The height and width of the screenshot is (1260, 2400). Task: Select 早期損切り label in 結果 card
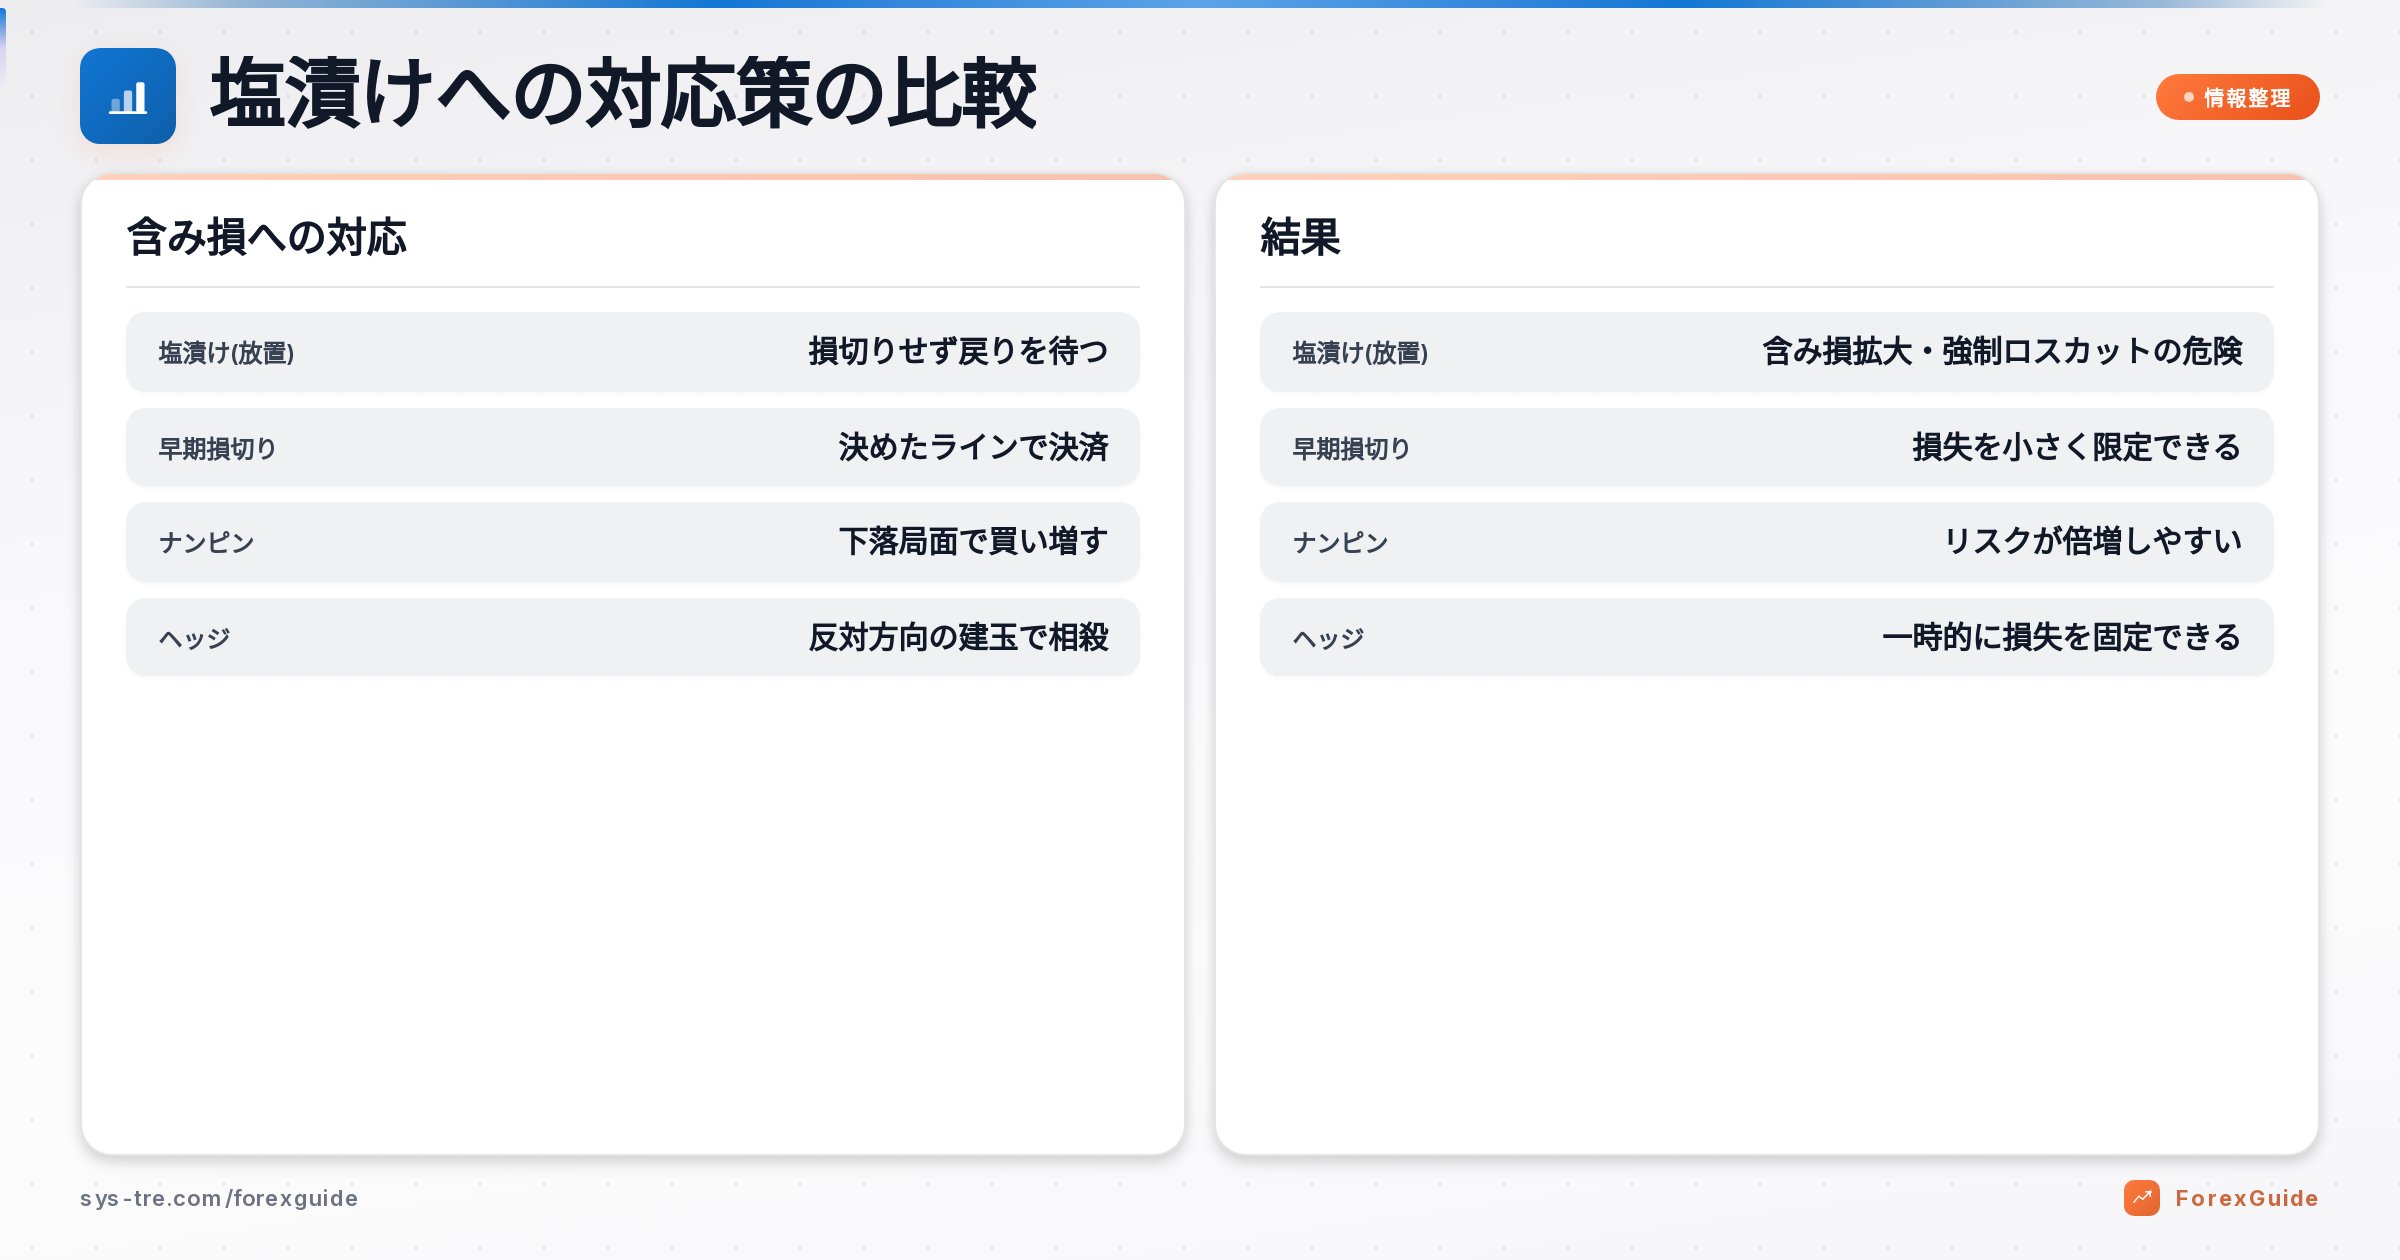1351,448
